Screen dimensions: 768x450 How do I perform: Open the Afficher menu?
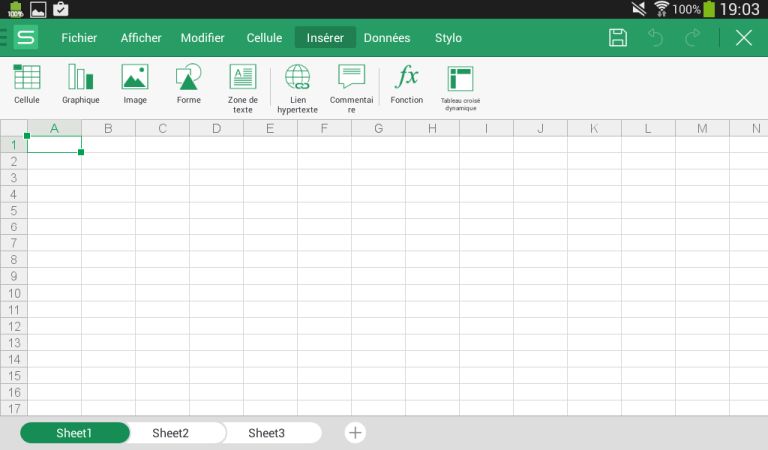click(x=141, y=38)
